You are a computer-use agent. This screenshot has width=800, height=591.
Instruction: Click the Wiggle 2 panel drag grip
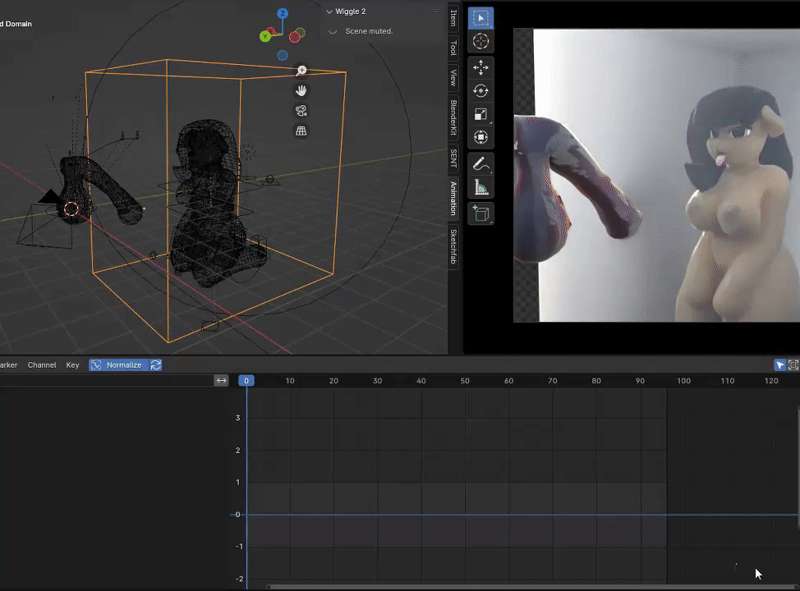click(436, 11)
